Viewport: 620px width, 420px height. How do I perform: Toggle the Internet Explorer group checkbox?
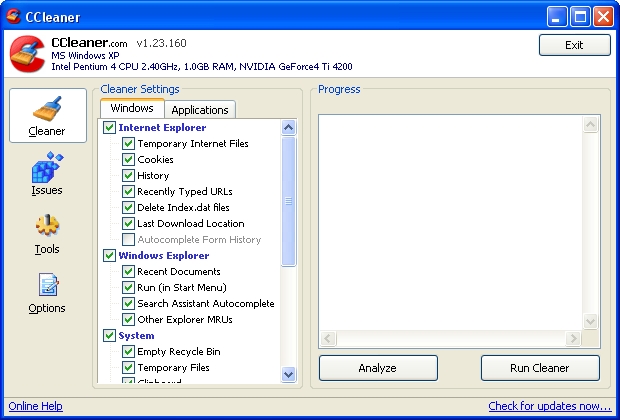[110, 128]
